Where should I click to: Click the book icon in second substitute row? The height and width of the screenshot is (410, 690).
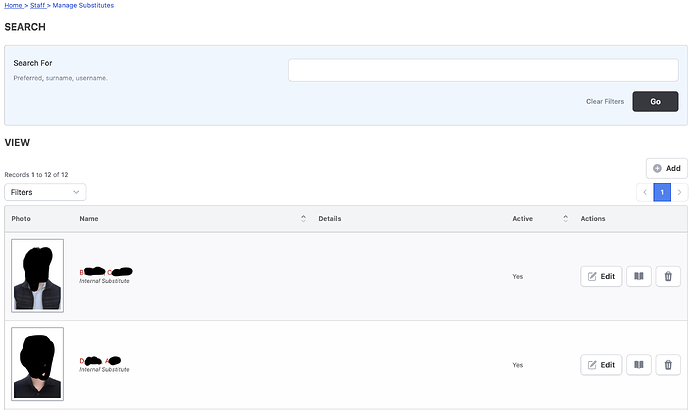click(639, 365)
